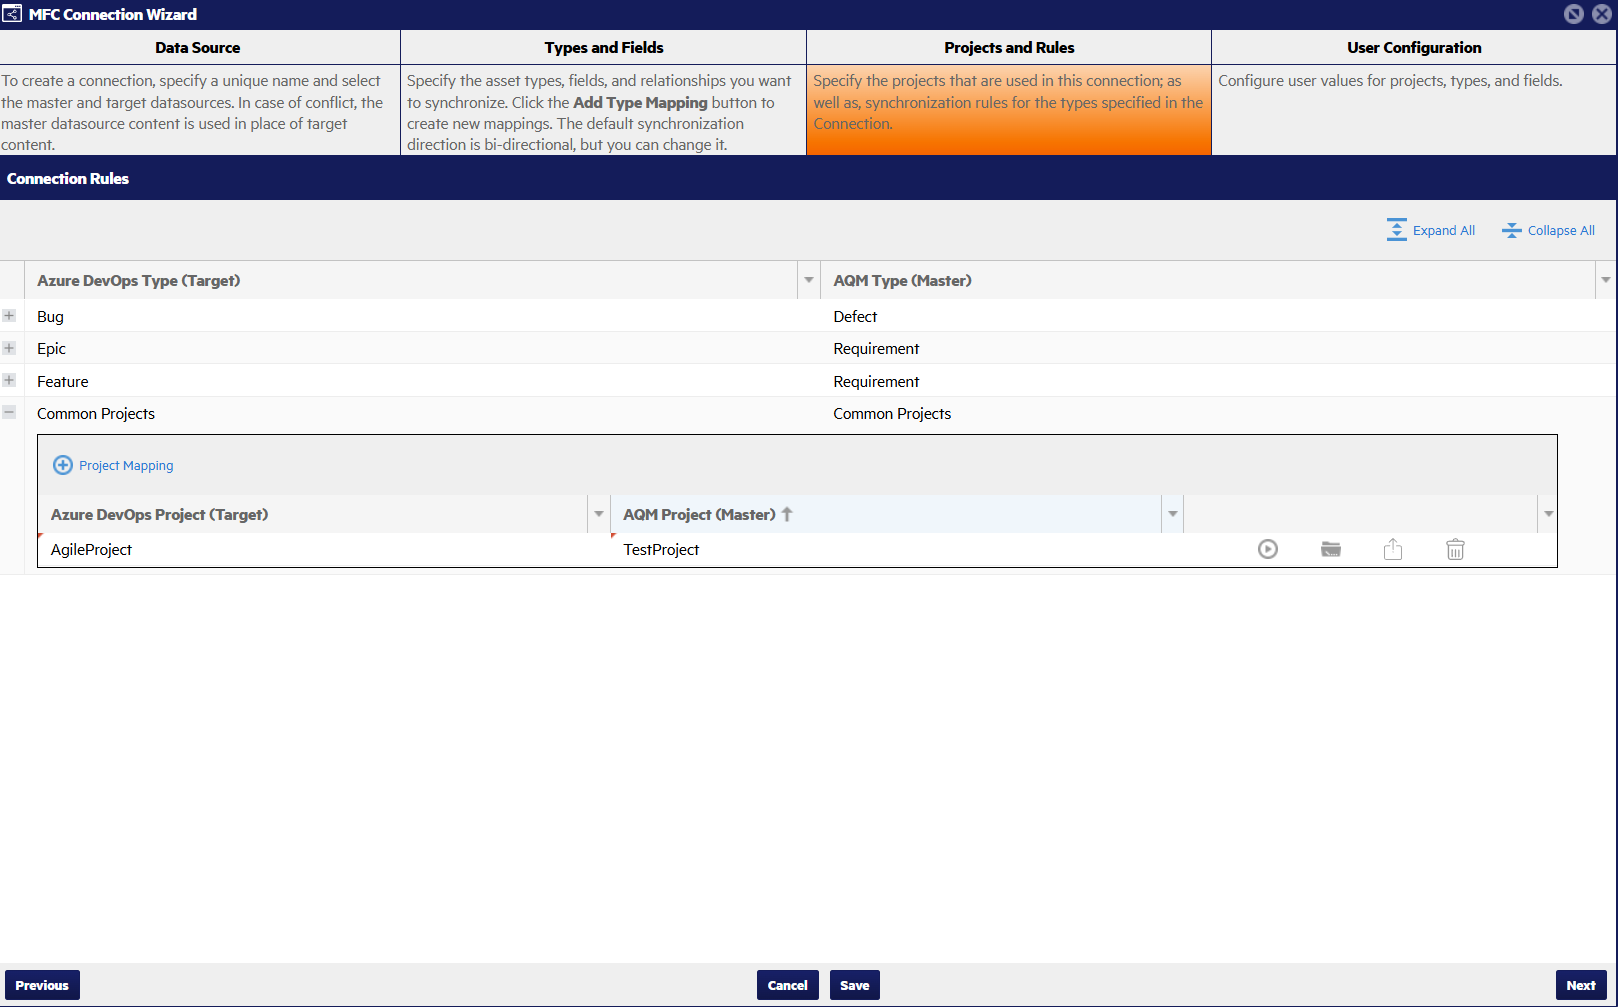Expand the Epic type mapping row
This screenshot has width=1618, height=1007.
click(10, 347)
